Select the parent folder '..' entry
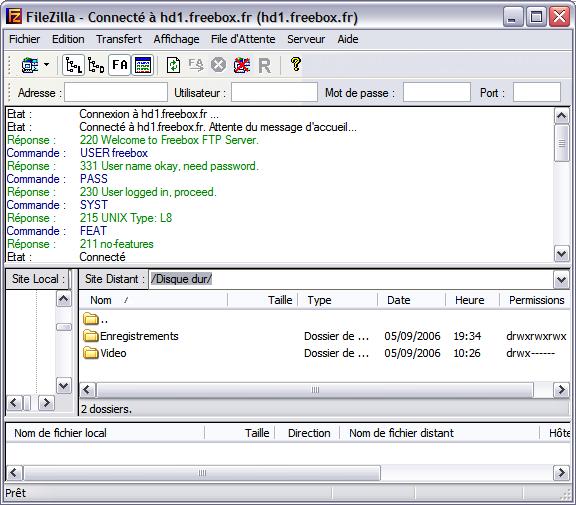Viewport: 576px width, 505px height. (96, 319)
